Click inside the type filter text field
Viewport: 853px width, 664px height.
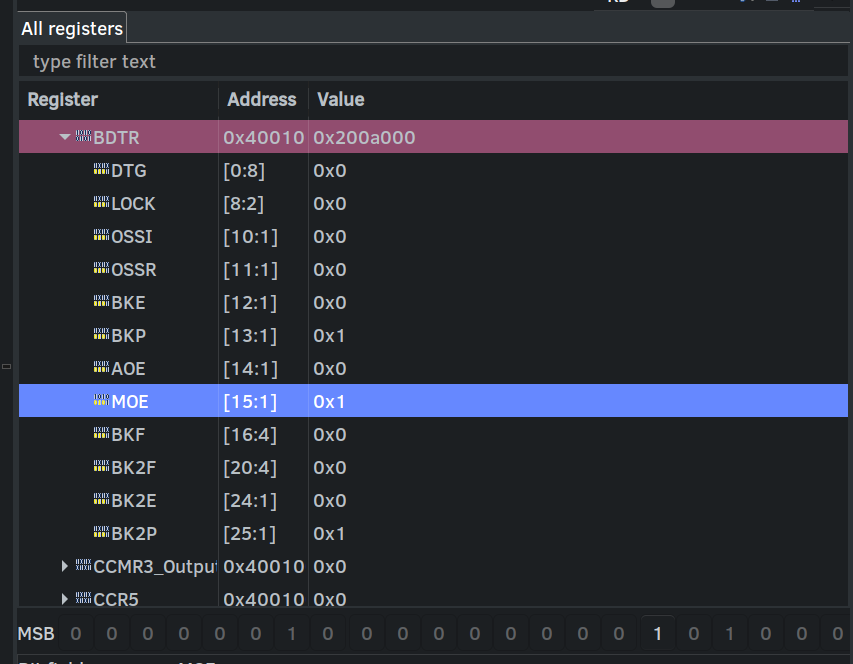pos(200,61)
